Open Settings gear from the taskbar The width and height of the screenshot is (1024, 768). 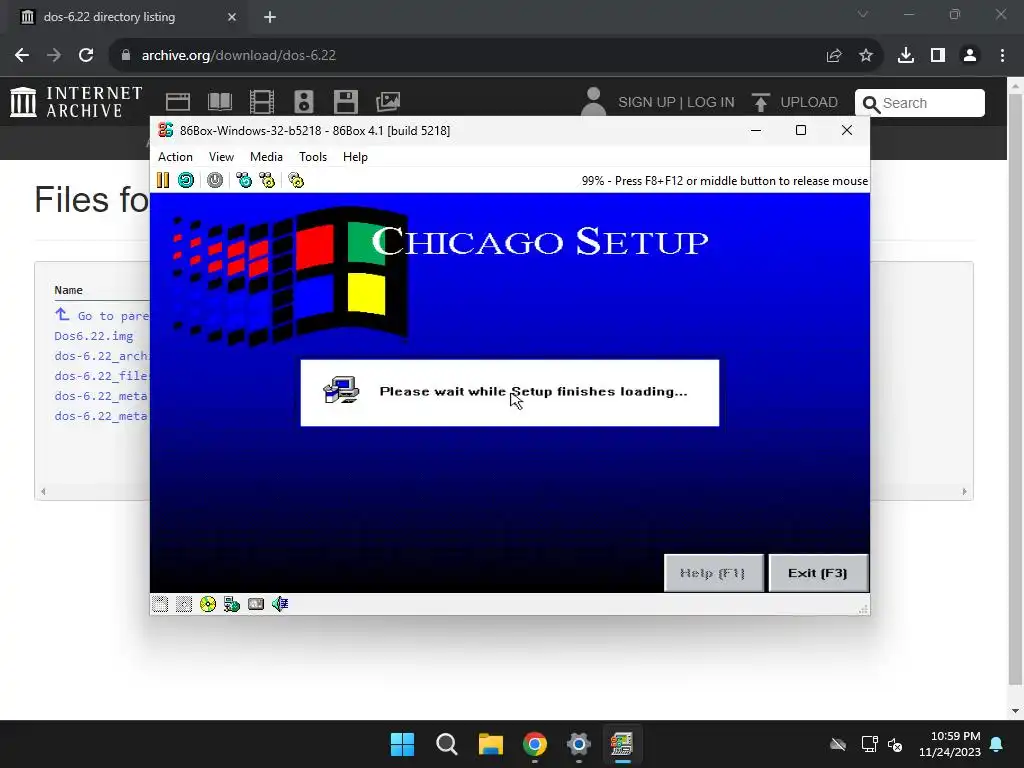(579, 744)
